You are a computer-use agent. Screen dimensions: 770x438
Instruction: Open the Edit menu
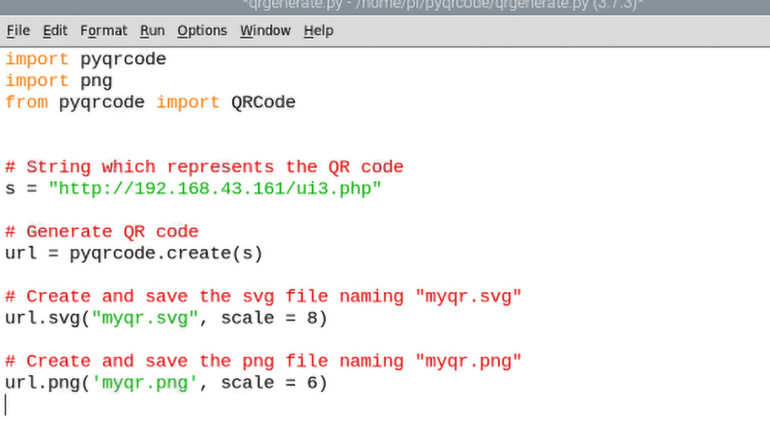[54, 31]
